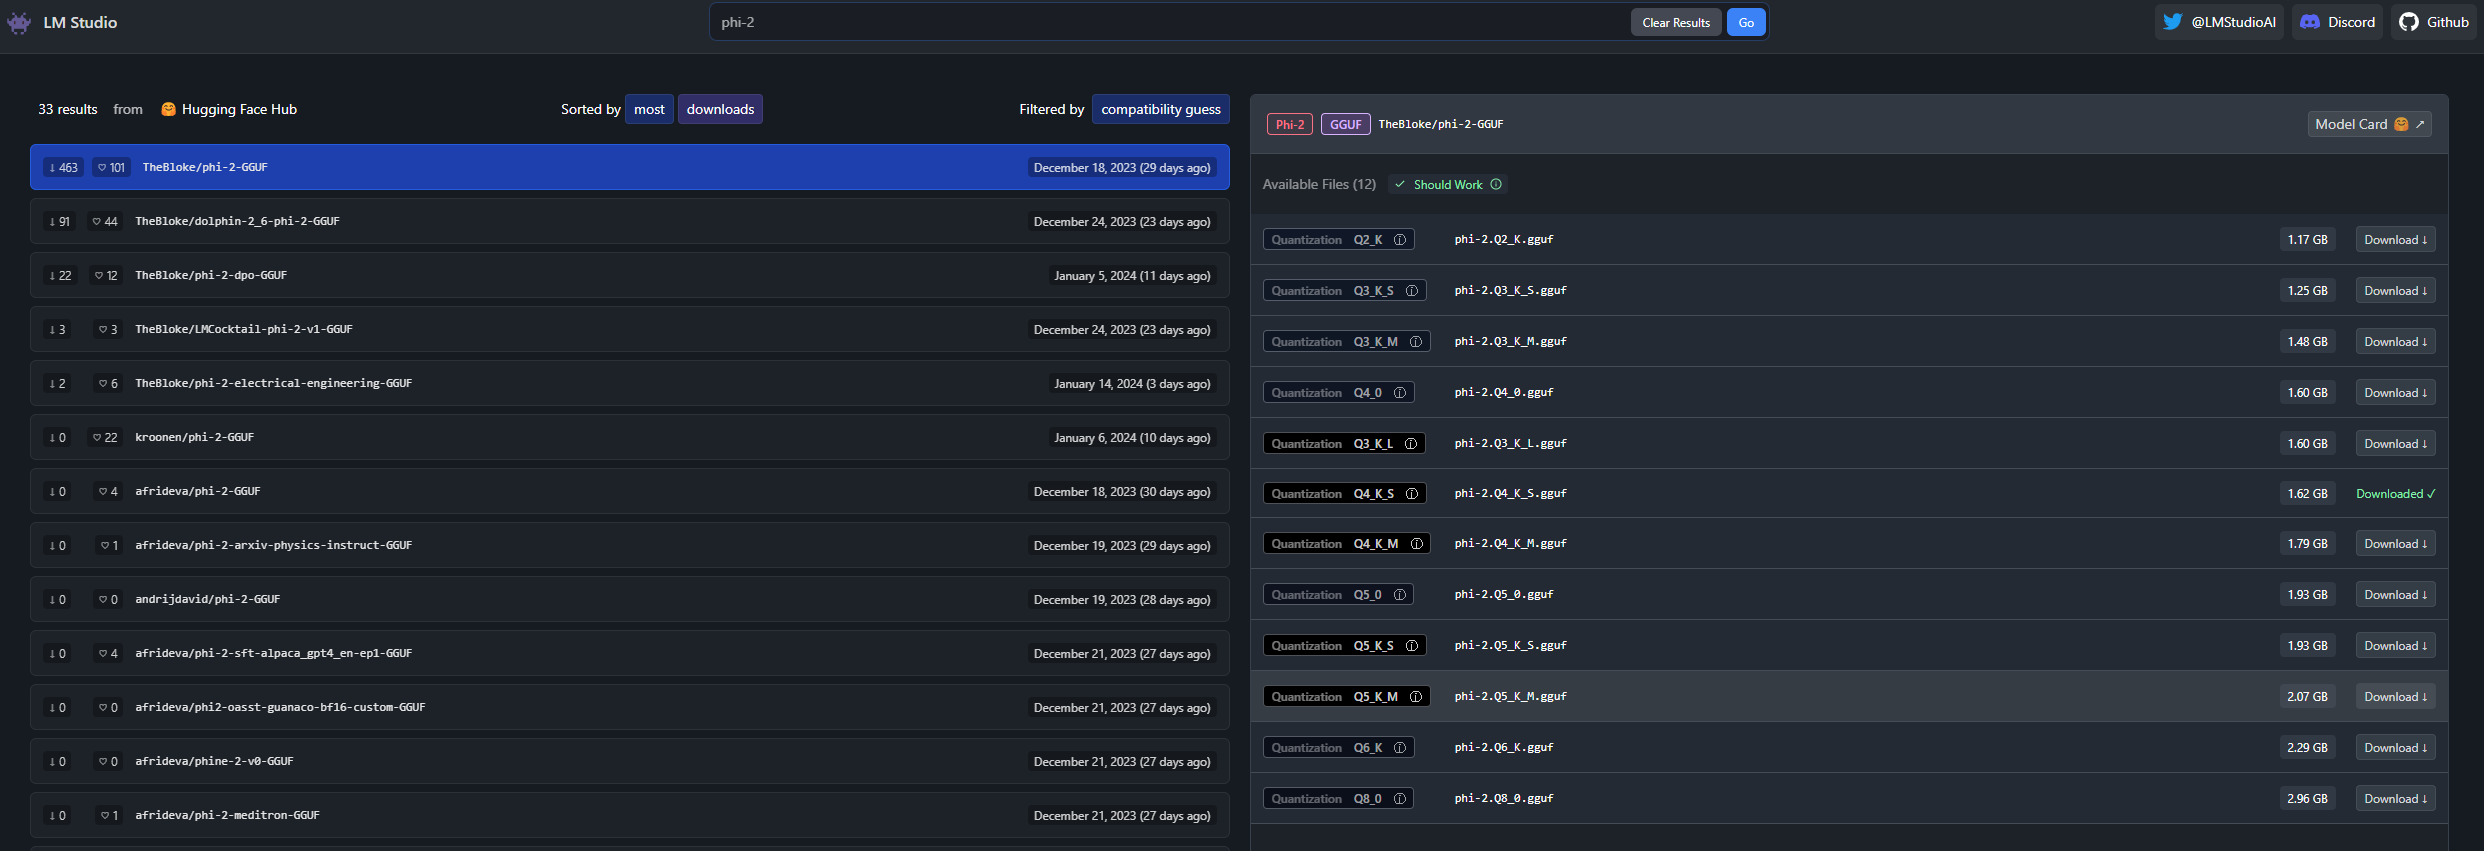The image size is (2484, 851).
Task: Change sort field 'downloads'
Action: 720,109
